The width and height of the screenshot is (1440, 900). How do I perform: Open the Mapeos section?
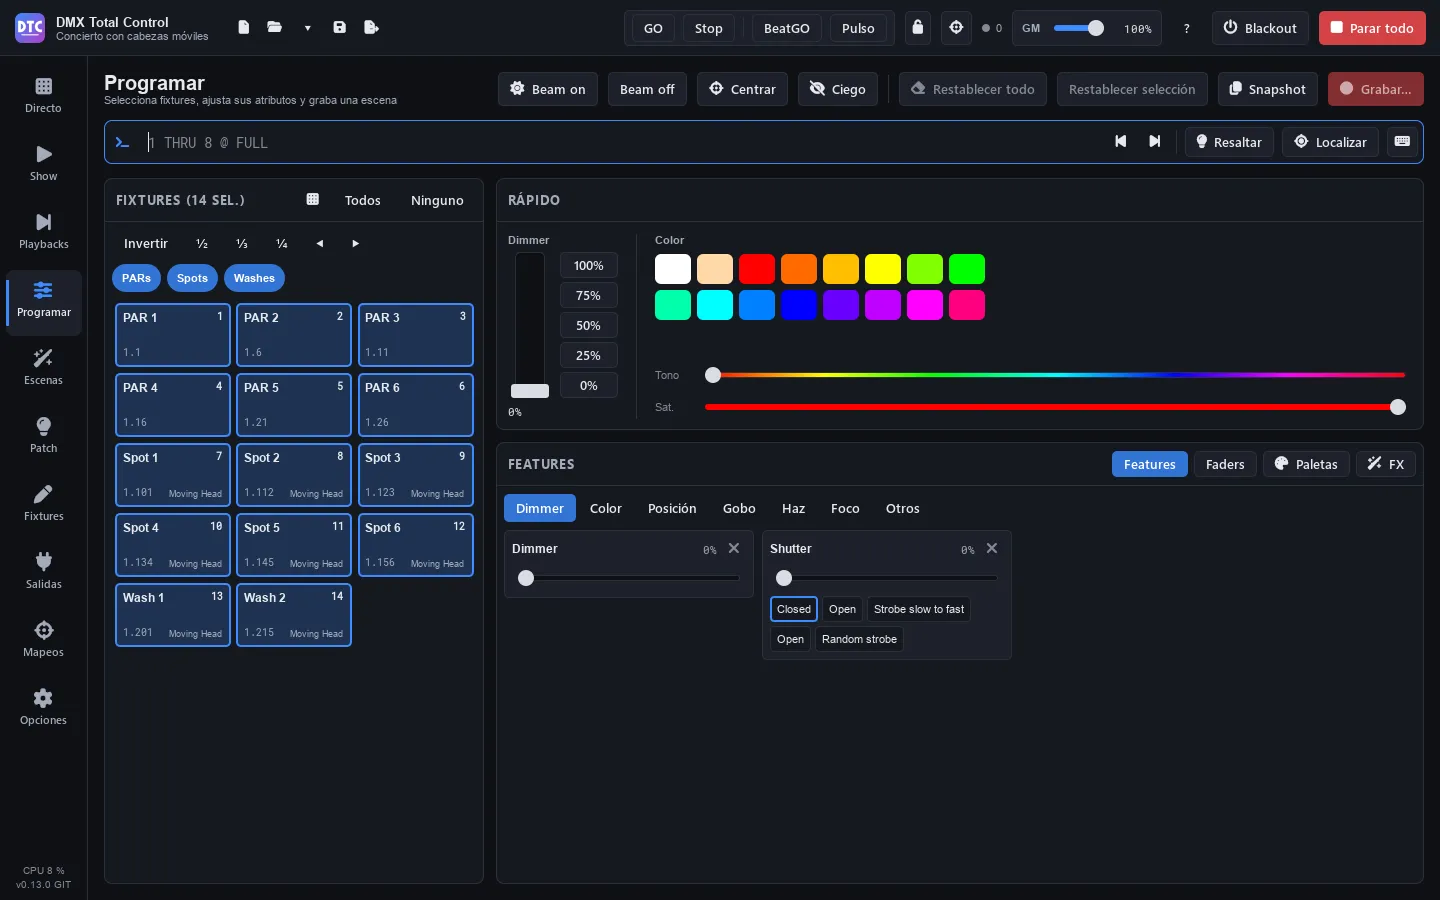[x=43, y=639]
